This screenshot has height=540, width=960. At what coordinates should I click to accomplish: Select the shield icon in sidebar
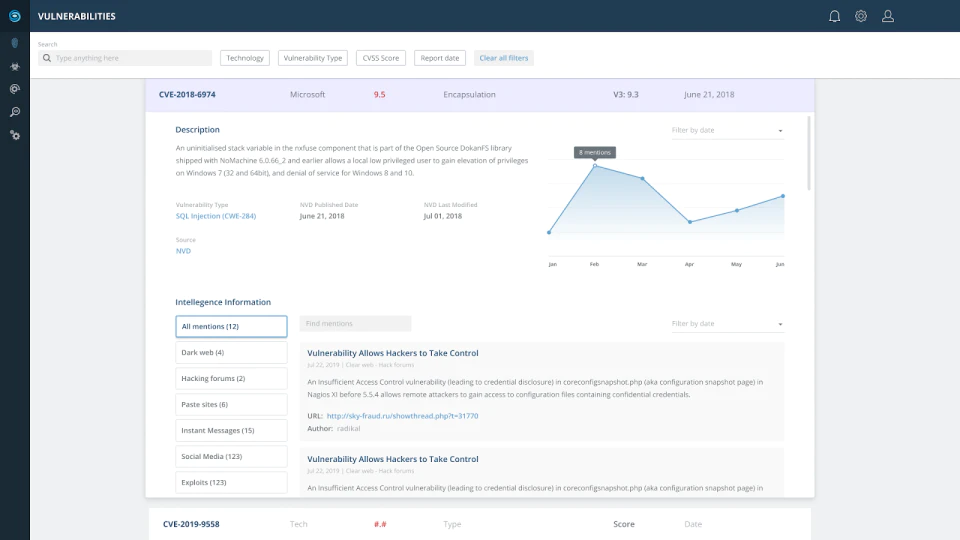[x=15, y=43]
